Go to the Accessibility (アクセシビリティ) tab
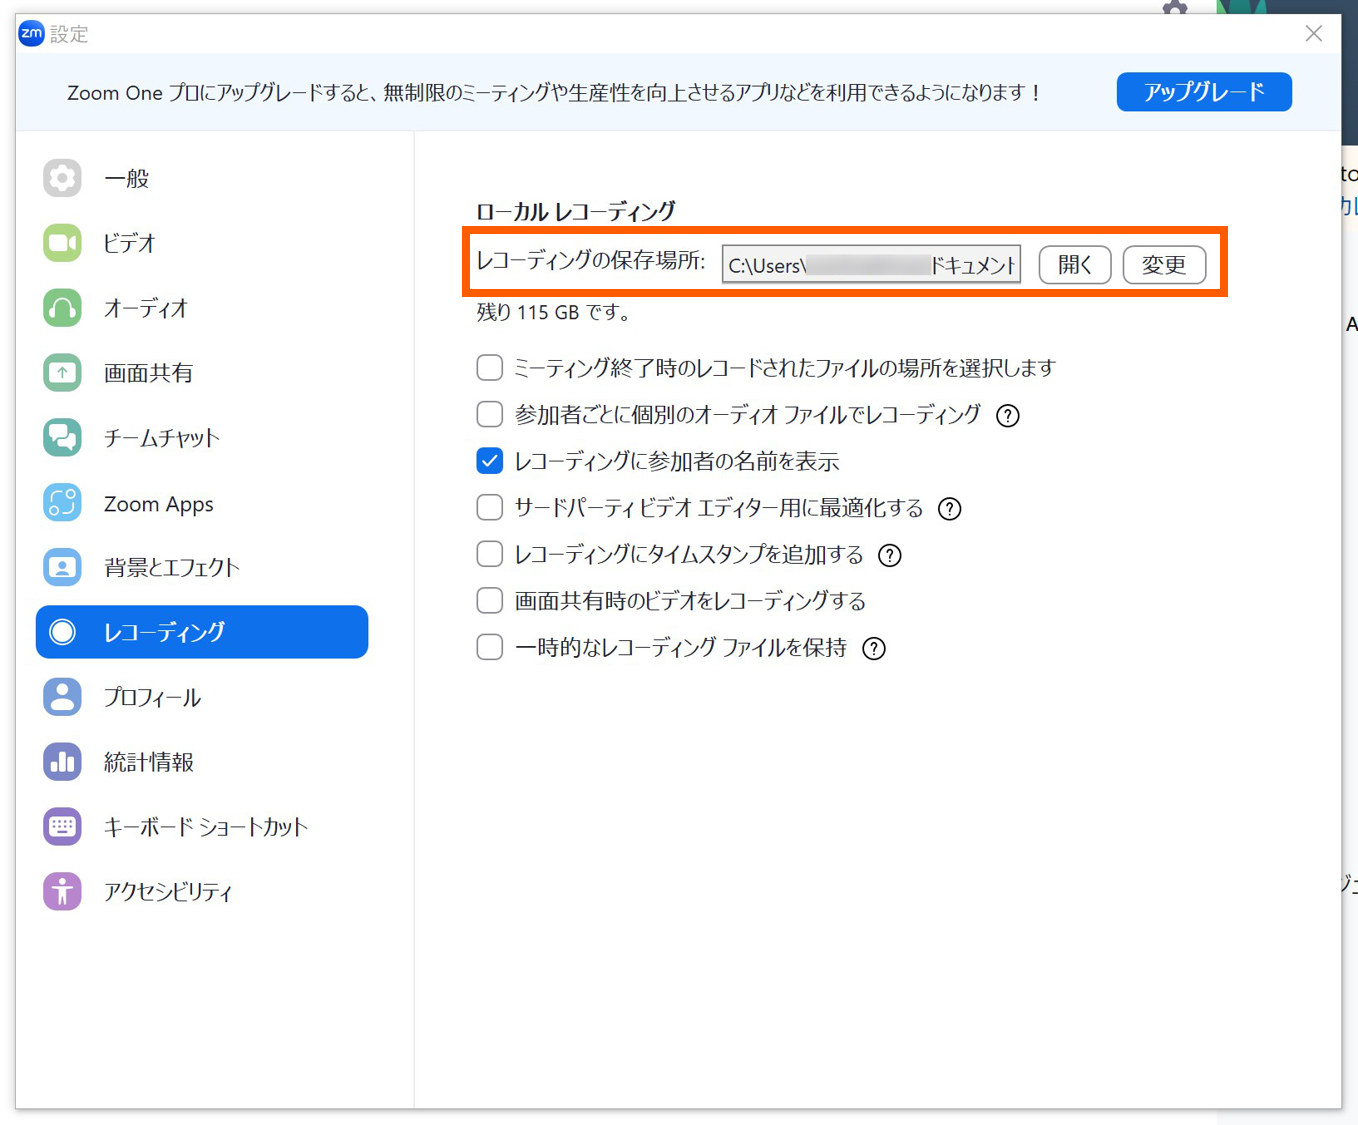1358x1125 pixels. click(x=167, y=892)
